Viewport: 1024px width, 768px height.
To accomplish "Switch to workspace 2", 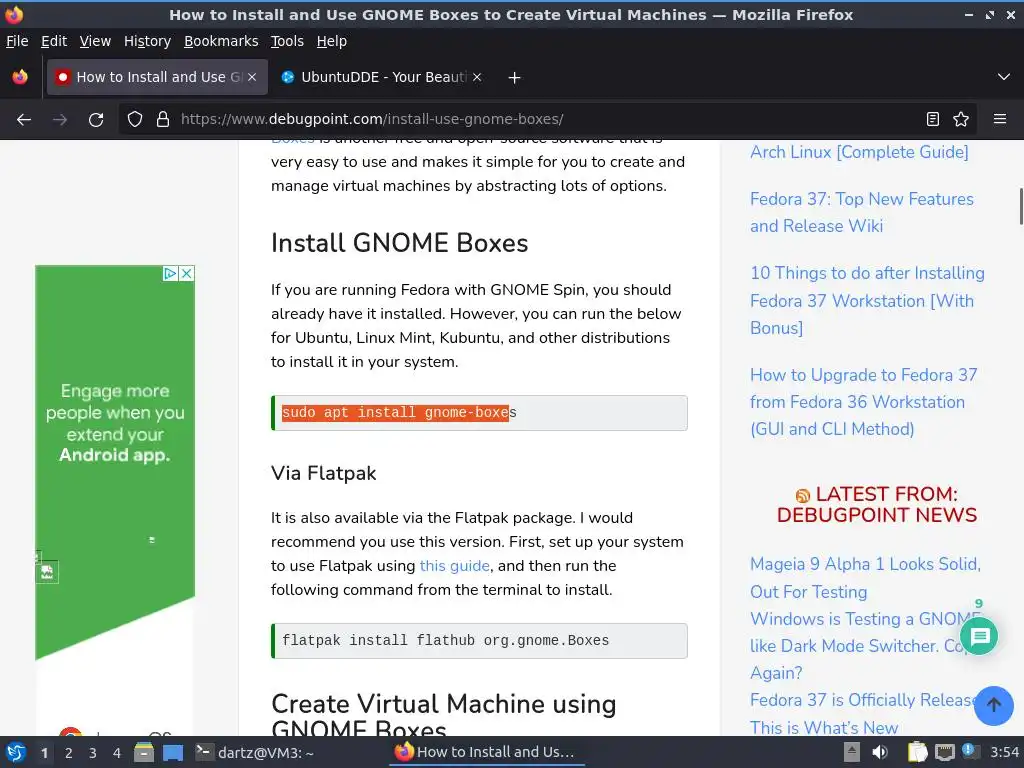I will tap(69, 753).
